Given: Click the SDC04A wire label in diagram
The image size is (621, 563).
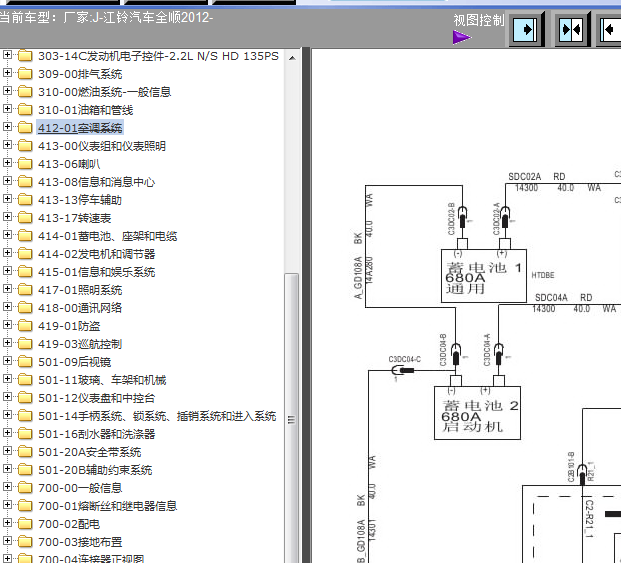Looking at the screenshot, I should click(551, 297).
